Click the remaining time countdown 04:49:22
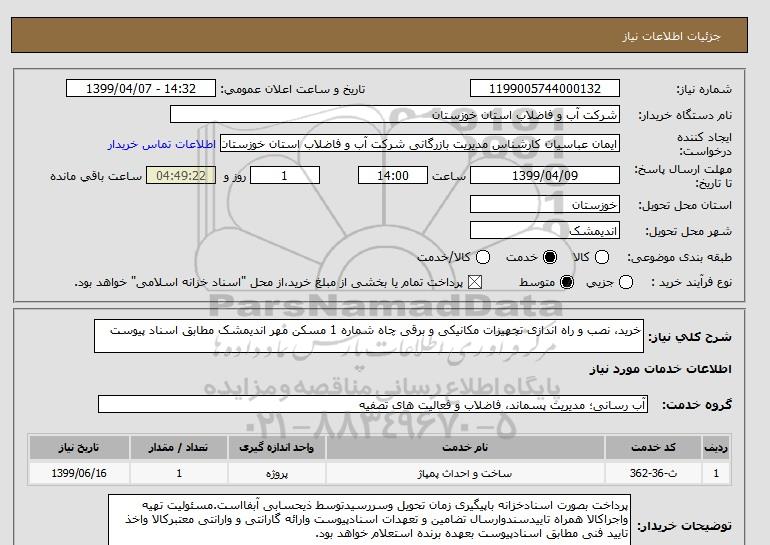 coord(181,175)
